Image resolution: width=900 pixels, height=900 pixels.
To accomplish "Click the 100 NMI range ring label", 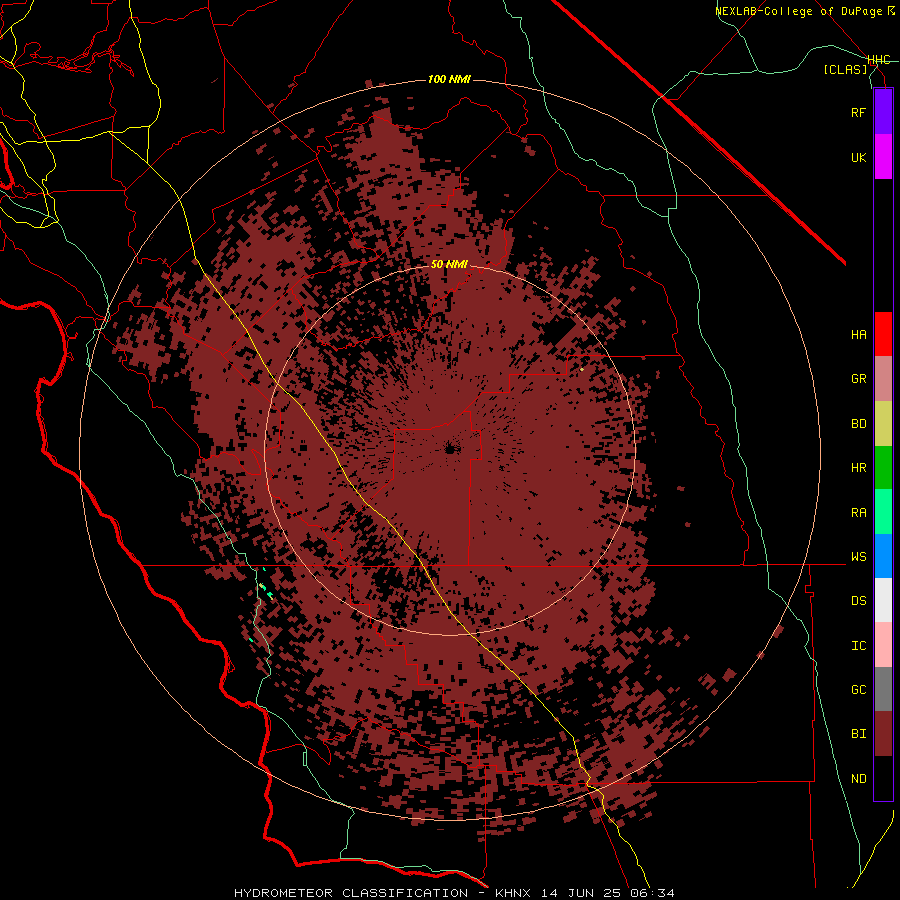I will tap(449, 79).
